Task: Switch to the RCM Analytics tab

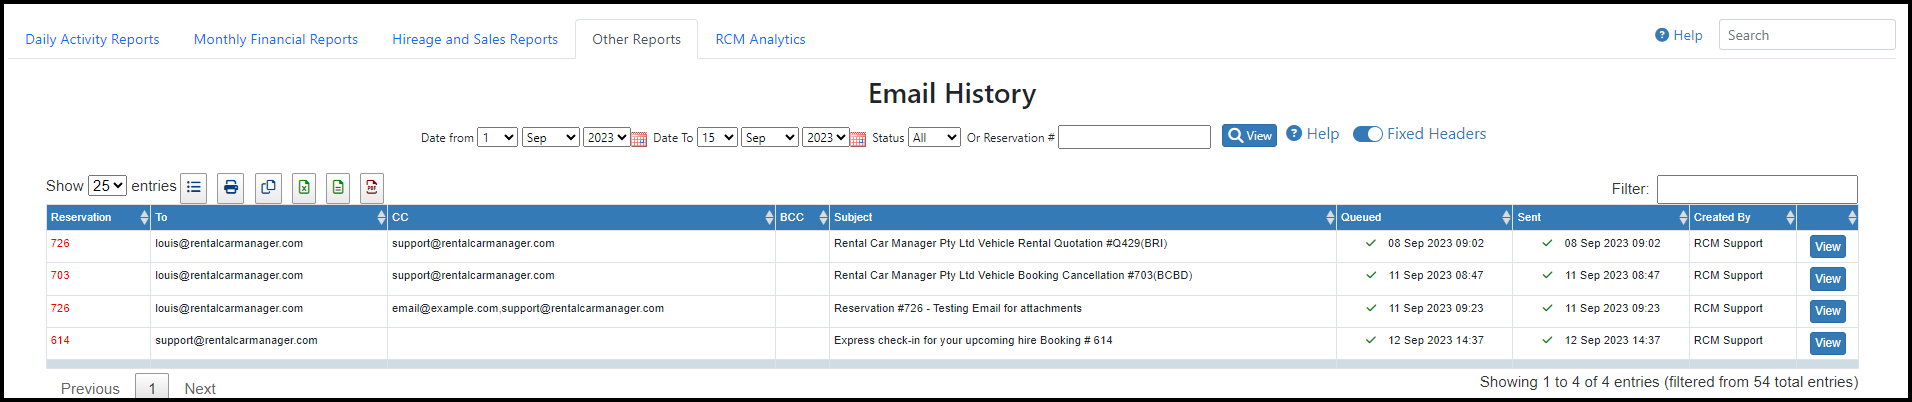Action: [x=760, y=39]
